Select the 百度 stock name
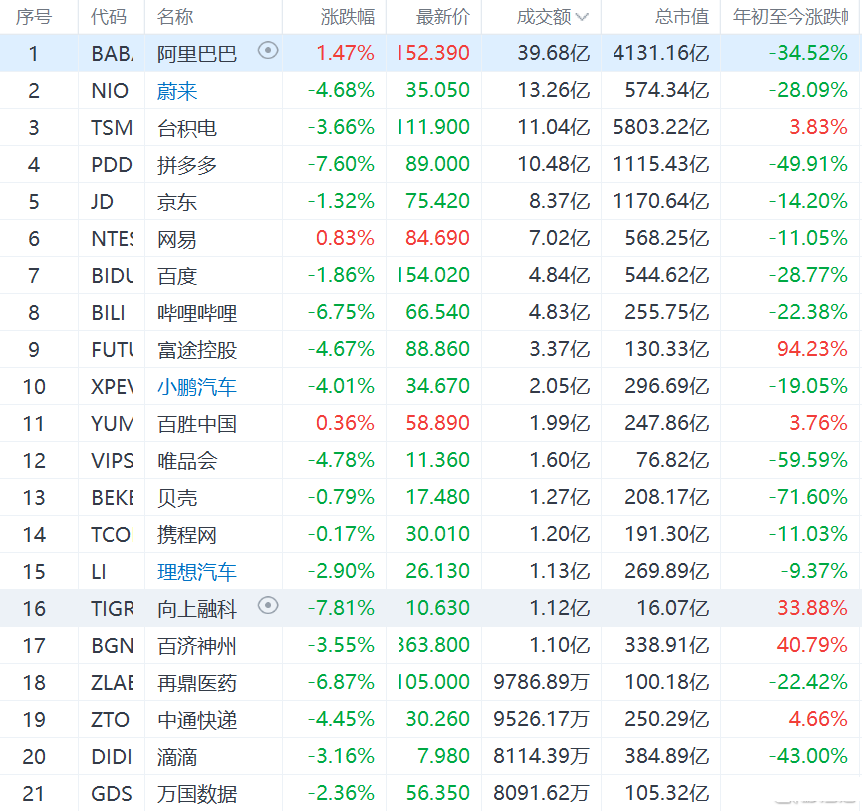The image size is (862, 811). 177,276
